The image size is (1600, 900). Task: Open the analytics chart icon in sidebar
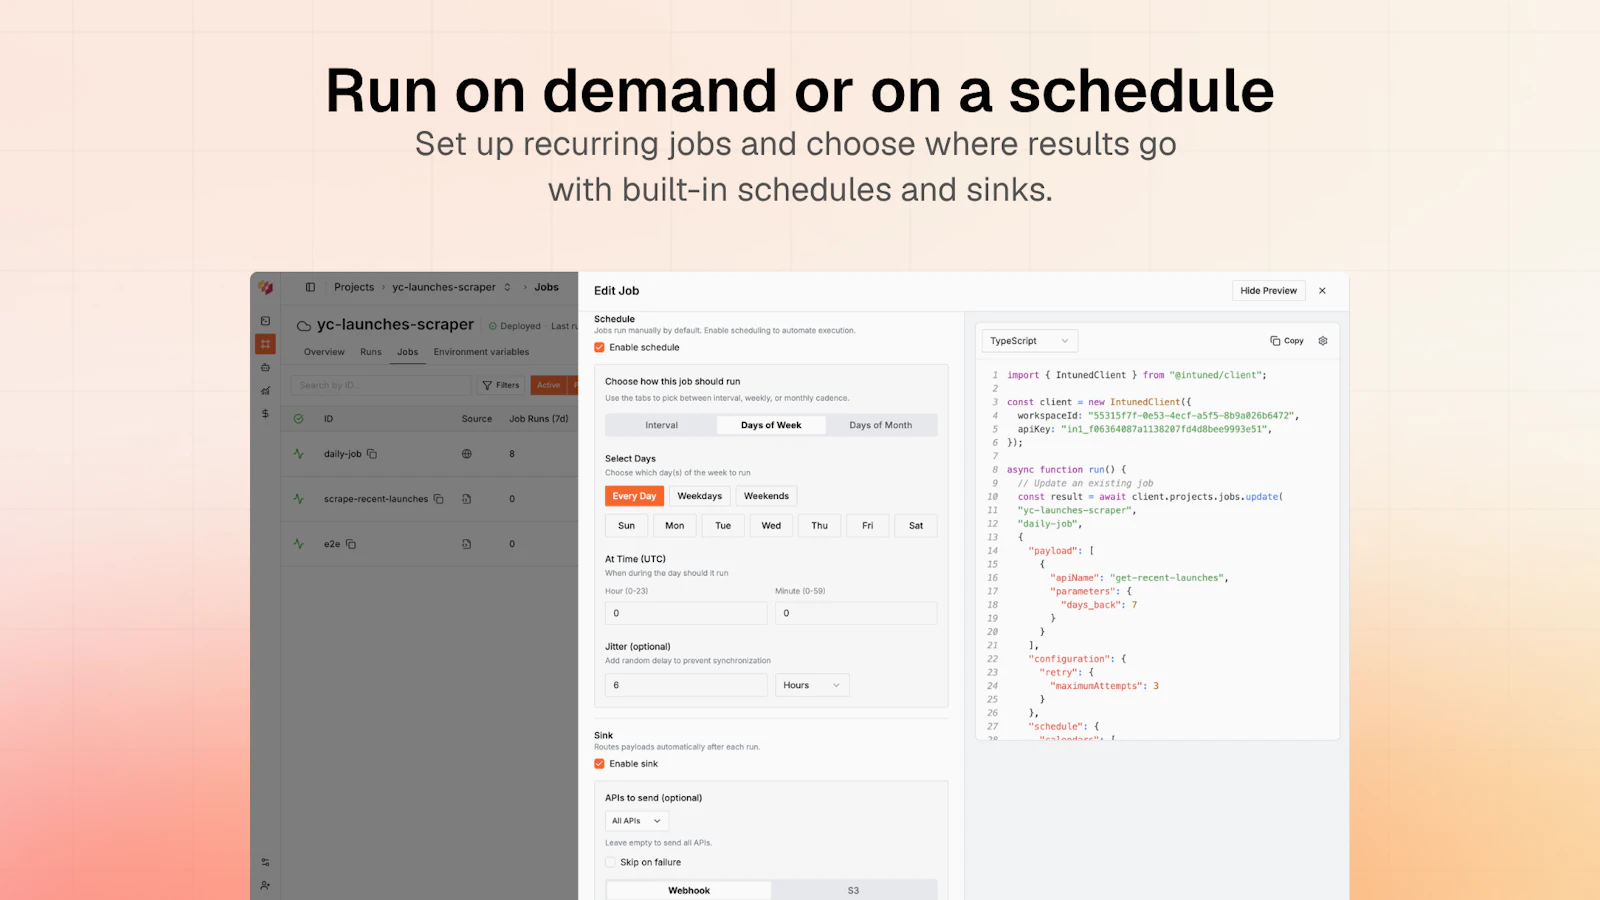click(x=265, y=390)
